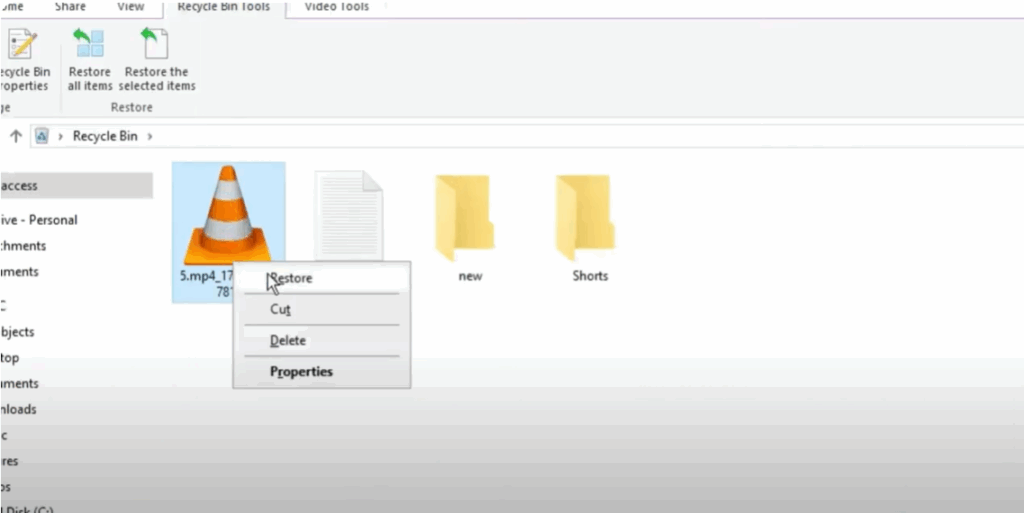Click the Up arrow navigation button
Image resolution: width=1024 pixels, height=513 pixels.
(x=16, y=136)
